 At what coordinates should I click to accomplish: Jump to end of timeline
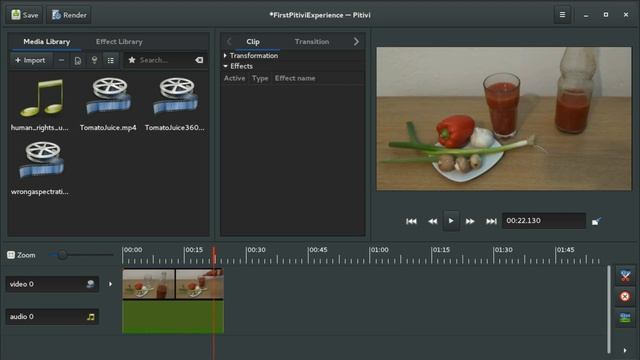(x=491, y=221)
